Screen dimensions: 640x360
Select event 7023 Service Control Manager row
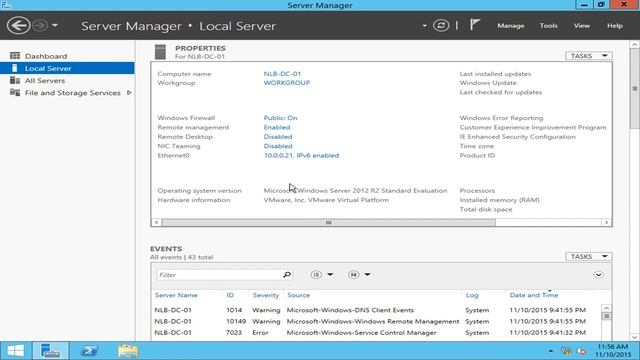[376, 333]
